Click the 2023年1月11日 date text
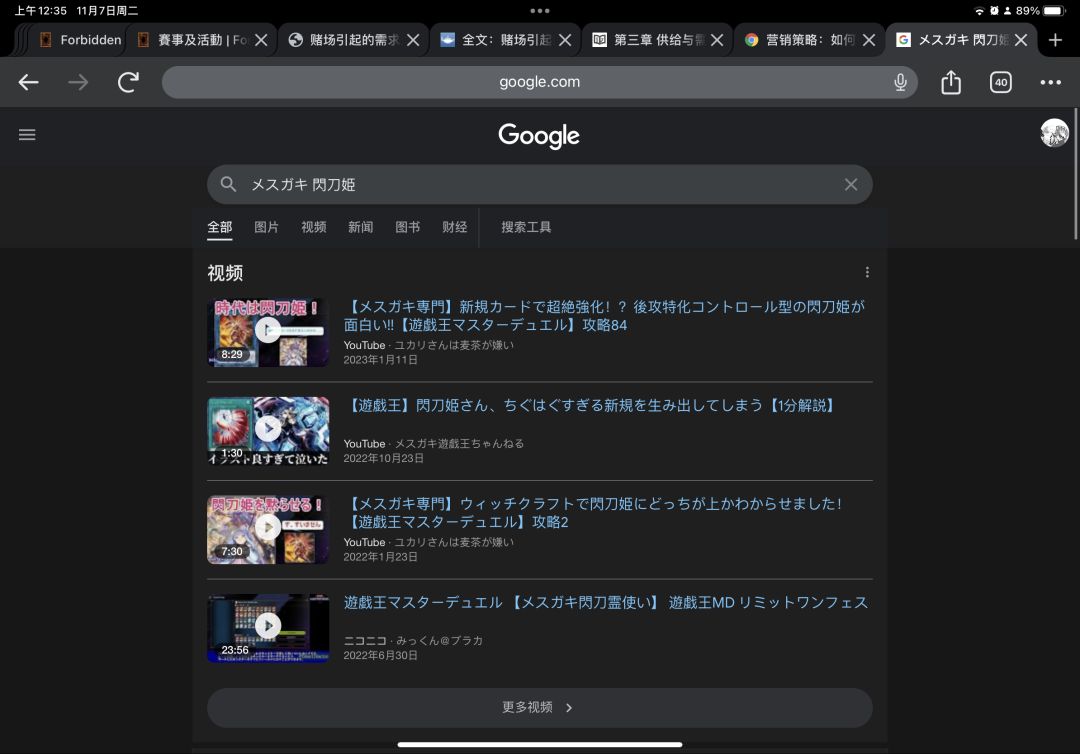Screen dimensions: 1080x754 coord(380,360)
